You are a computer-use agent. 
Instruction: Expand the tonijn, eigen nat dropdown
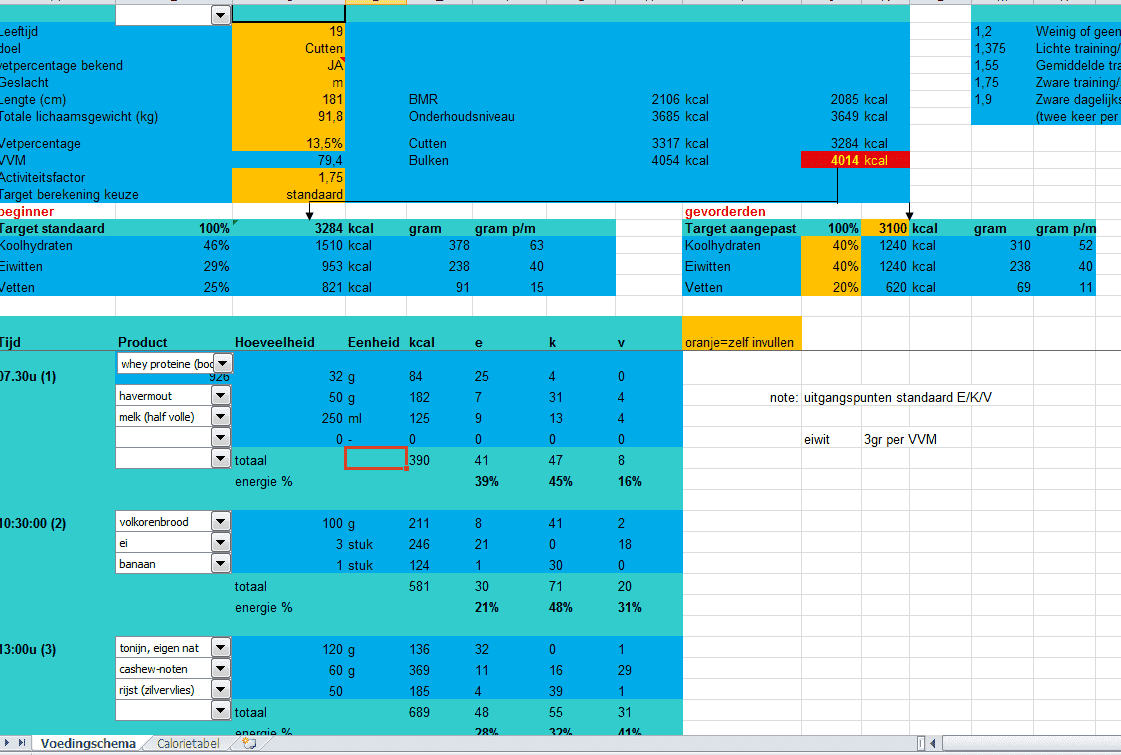221,648
